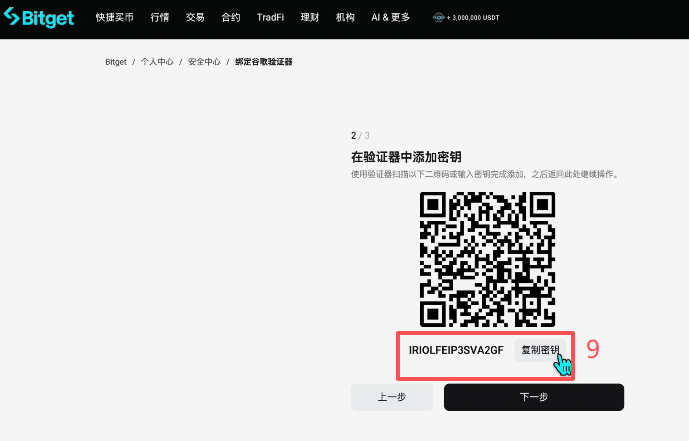The height and width of the screenshot is (441, 689).
Task: Open the 交易 menu item
Action: 195,18
